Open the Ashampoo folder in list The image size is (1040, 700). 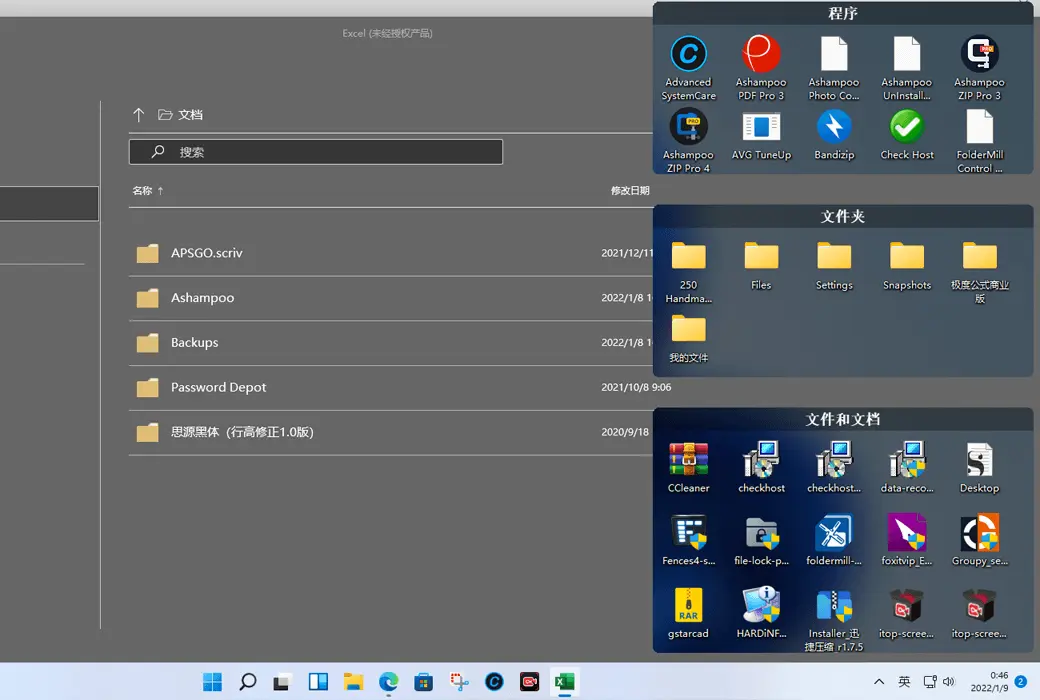(391, 298)
